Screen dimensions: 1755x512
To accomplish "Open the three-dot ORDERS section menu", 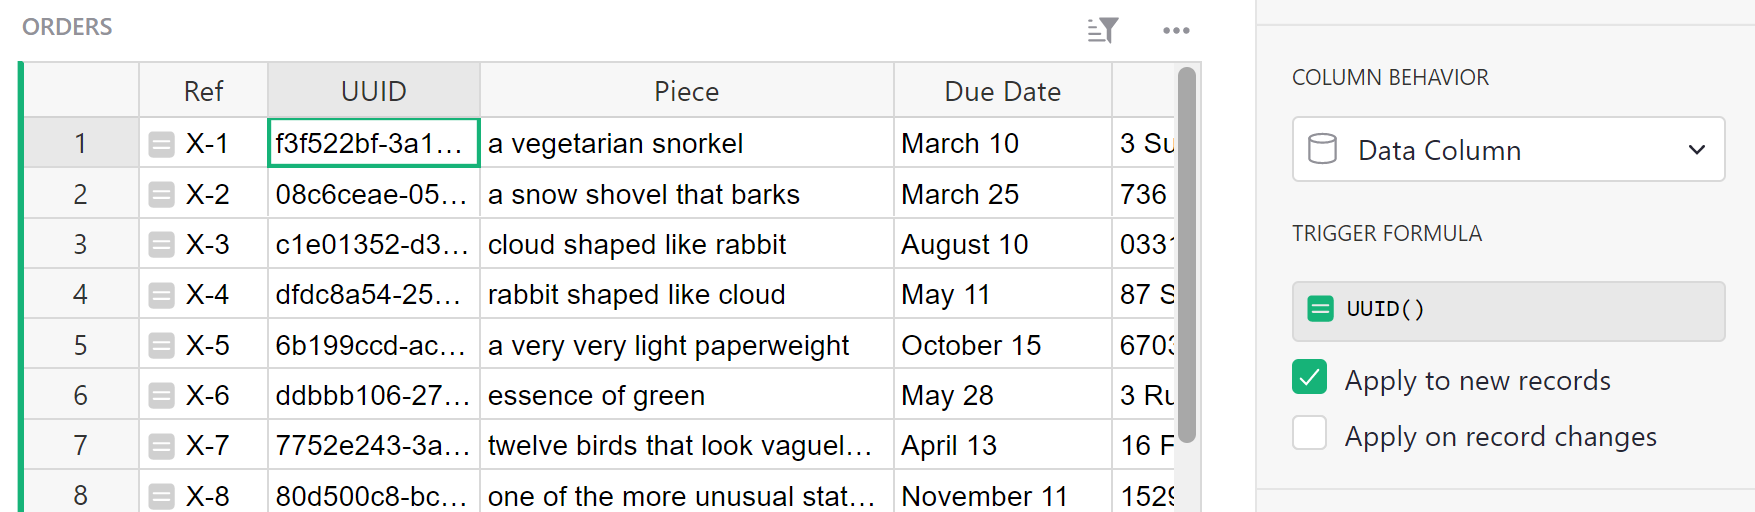I will point(1176,31).
